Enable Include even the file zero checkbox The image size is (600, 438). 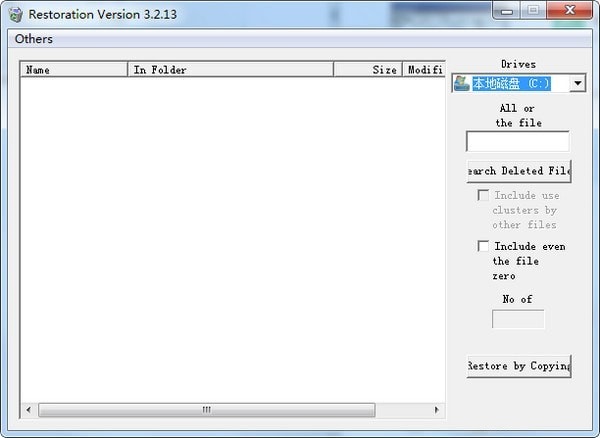[x=483, y=246]
